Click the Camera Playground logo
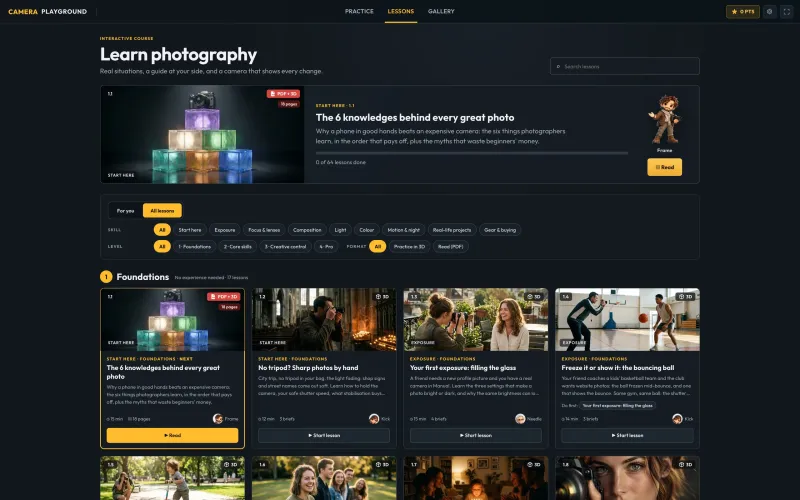 pos(47,11)
